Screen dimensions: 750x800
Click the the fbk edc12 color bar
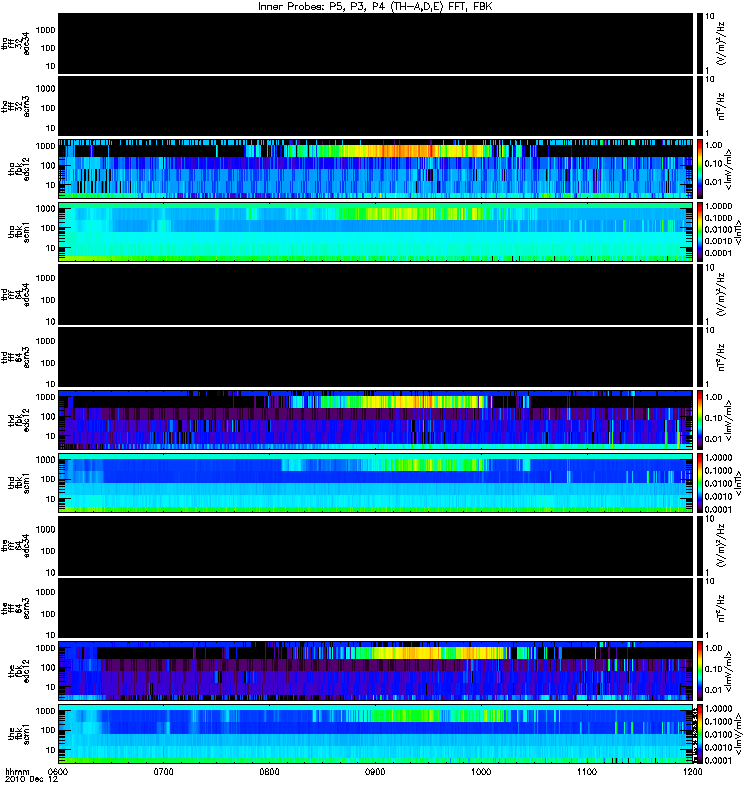click(x=699, y=671)
